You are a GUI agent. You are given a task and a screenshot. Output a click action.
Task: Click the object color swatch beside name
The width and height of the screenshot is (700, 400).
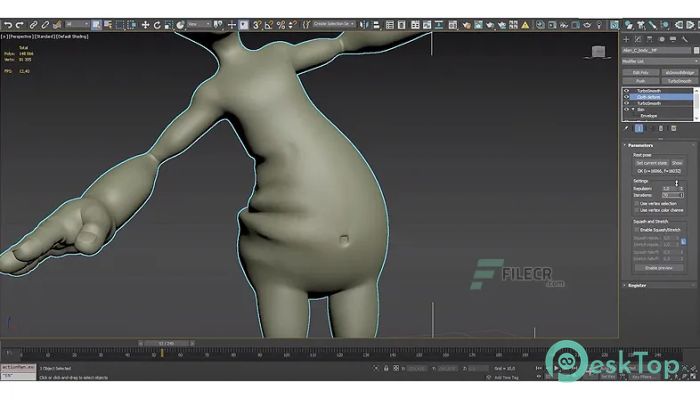point(696,50)
